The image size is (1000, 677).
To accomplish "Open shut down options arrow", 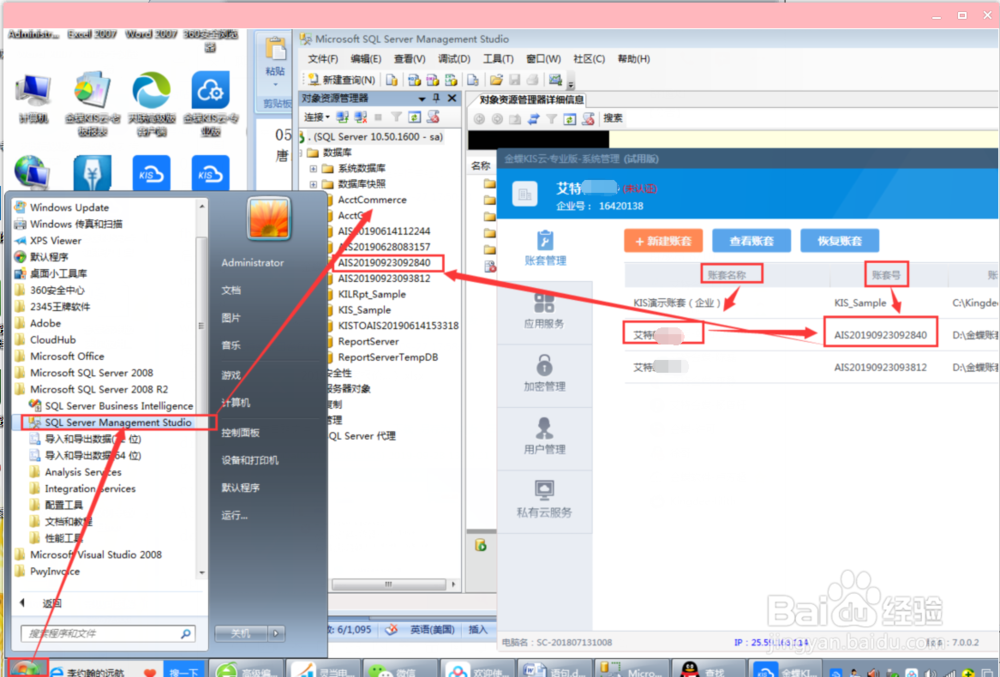I will 276,634.
